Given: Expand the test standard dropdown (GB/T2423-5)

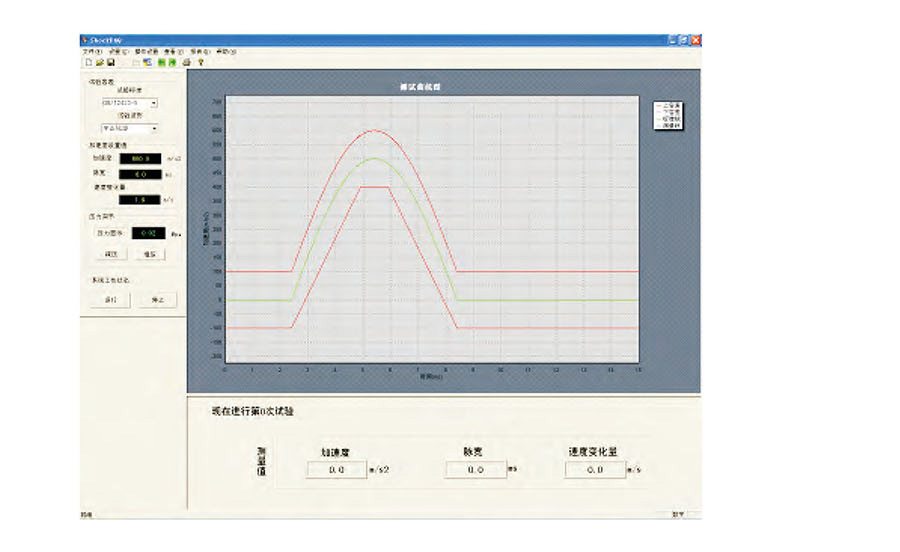Looking at the screenshot, I should pos(154,102).
